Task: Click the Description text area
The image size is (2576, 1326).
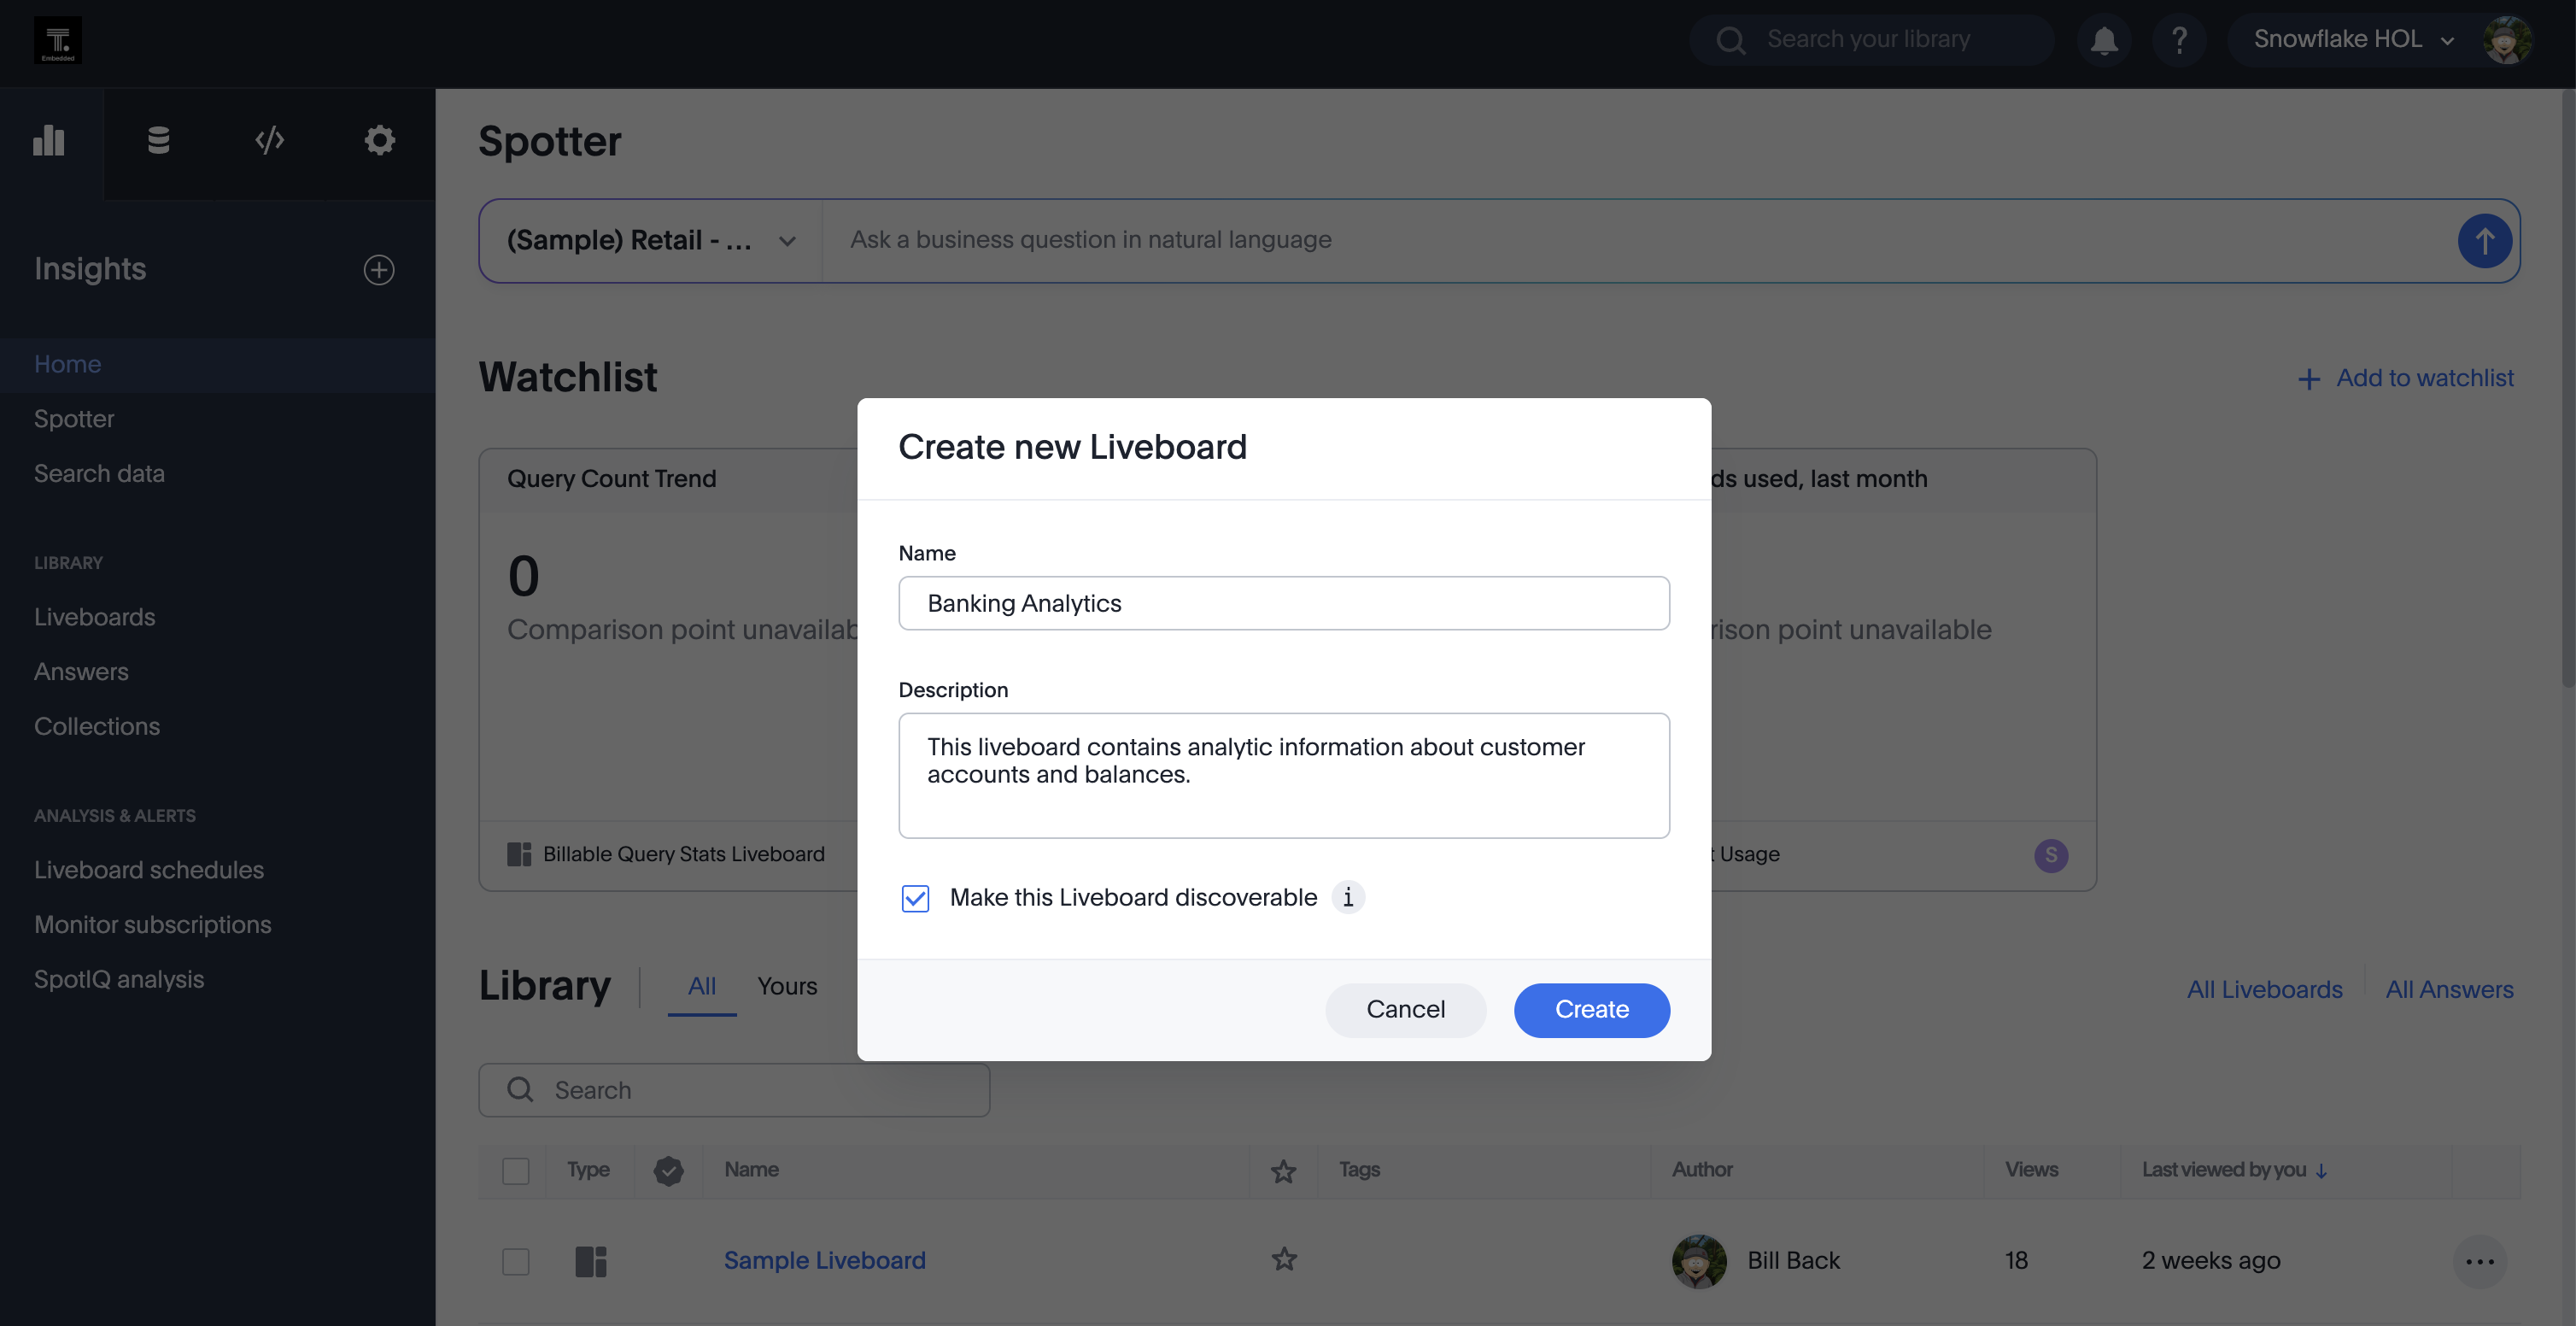Action: pyautogui.click(x=1284, y=775)
